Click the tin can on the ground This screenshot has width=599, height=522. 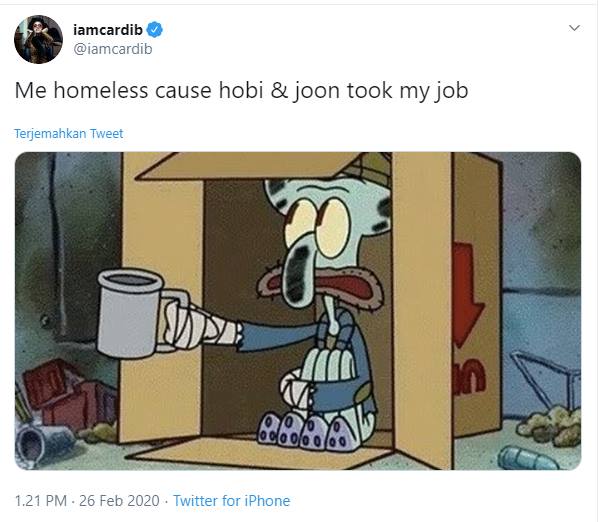[44, 443]
